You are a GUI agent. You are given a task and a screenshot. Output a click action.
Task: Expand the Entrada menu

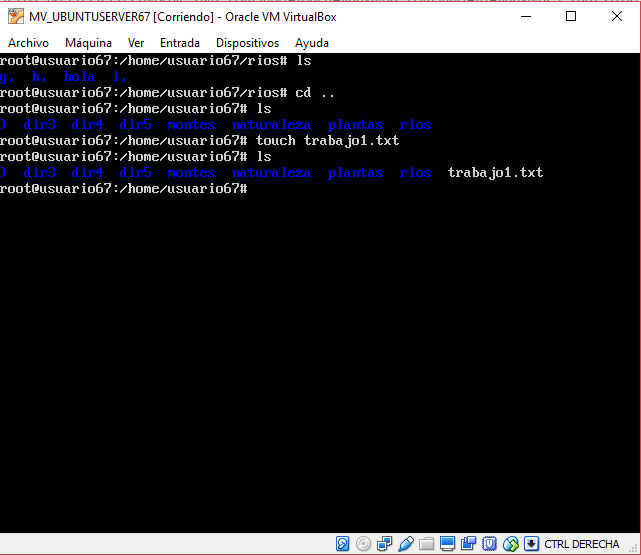pos(180,43)
